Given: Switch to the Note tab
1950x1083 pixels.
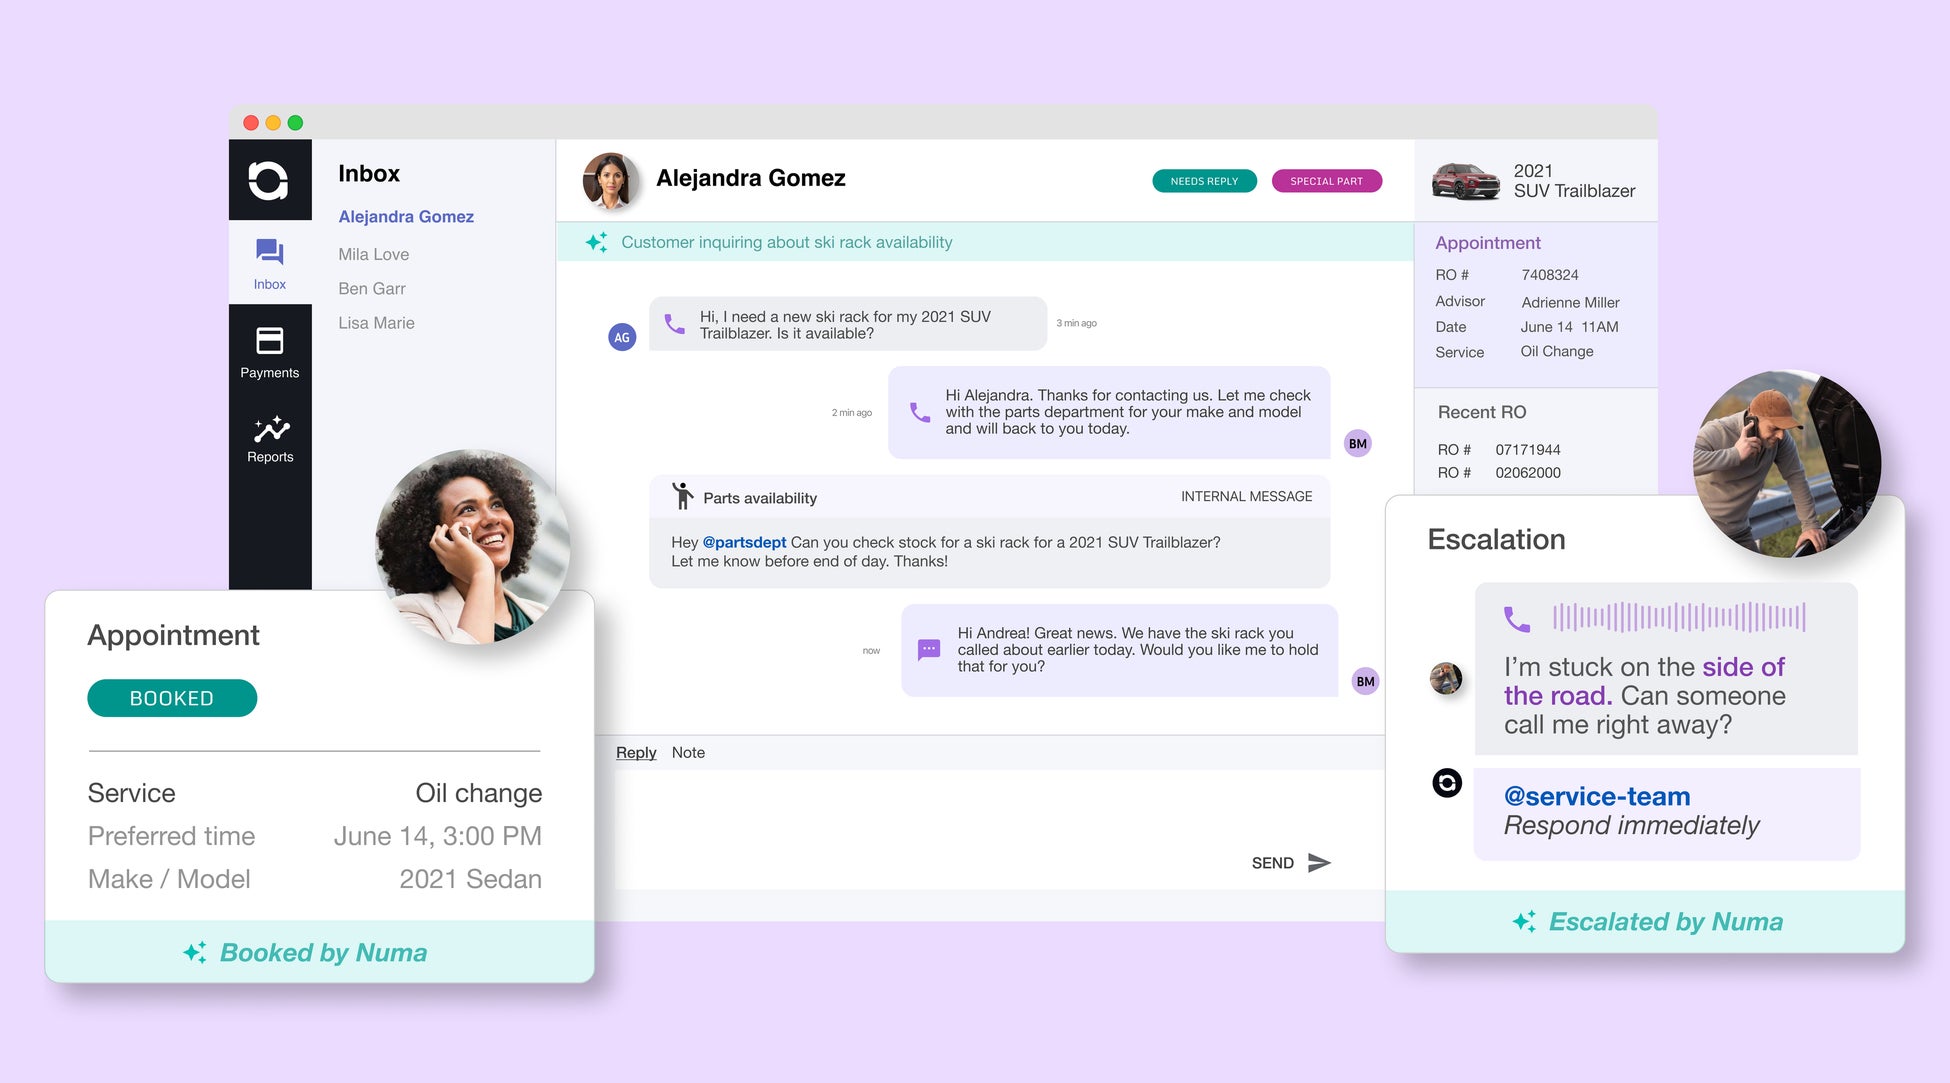Looking at the screenshot, I should pyautogui.click(x=688, y=752).
